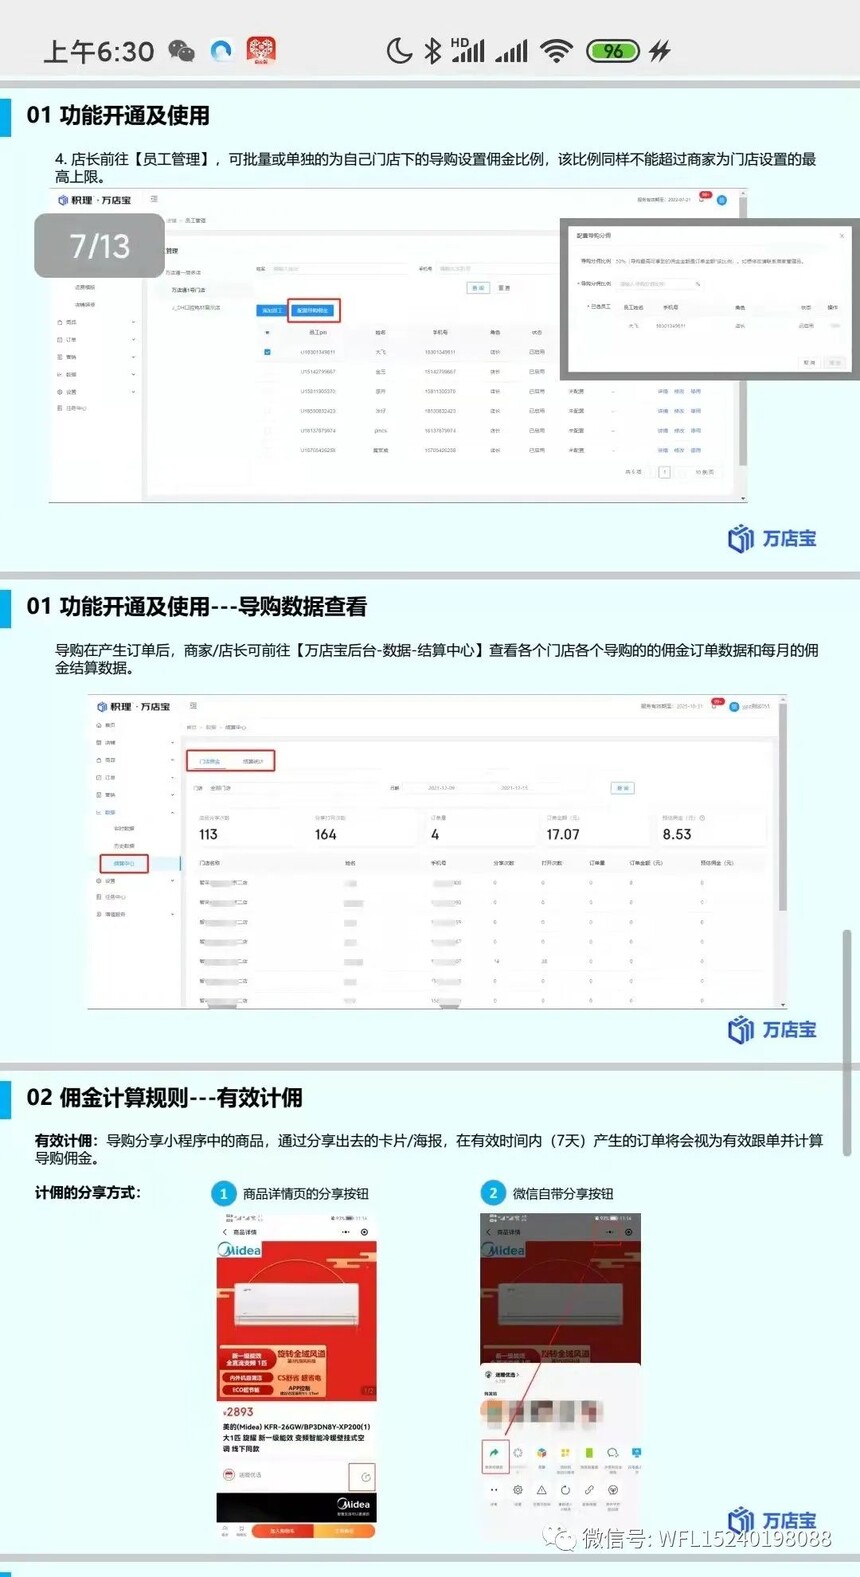Tap the air conditioner product image in left phone
Image resolution: width=860 pixels, height=1577 pixels.
point(296,1305)
